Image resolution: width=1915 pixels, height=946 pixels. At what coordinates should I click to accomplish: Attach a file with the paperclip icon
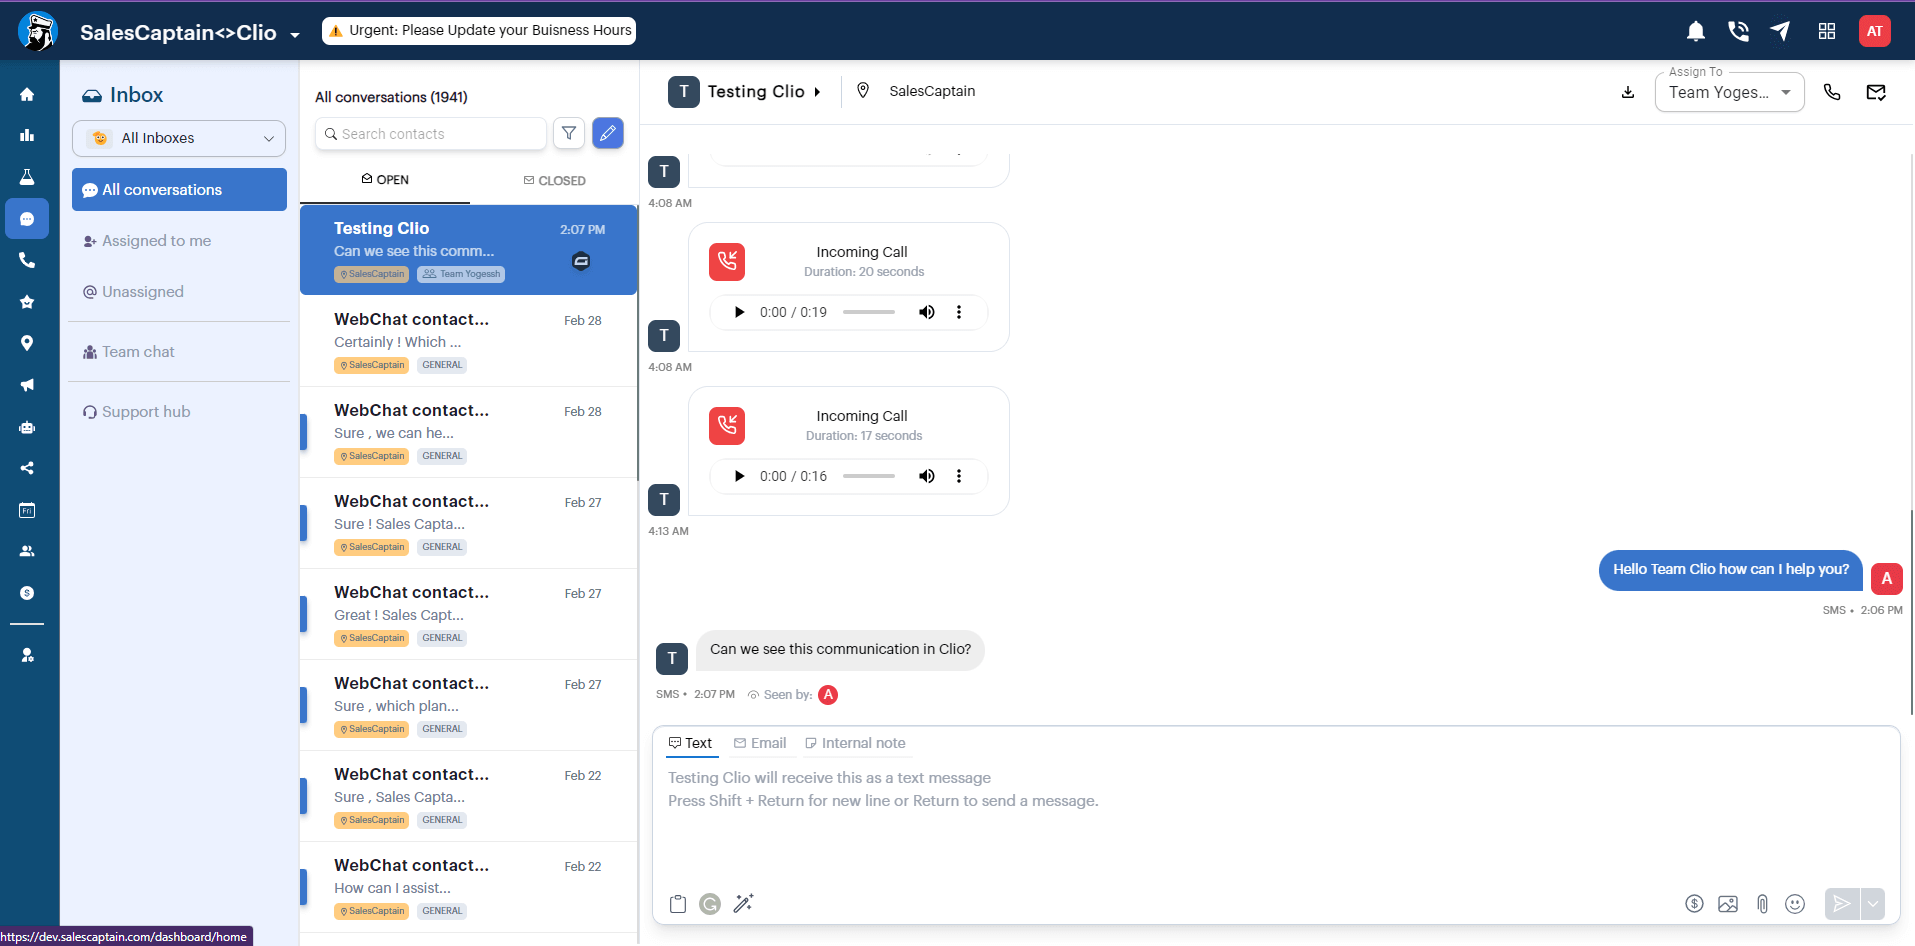1762,904
